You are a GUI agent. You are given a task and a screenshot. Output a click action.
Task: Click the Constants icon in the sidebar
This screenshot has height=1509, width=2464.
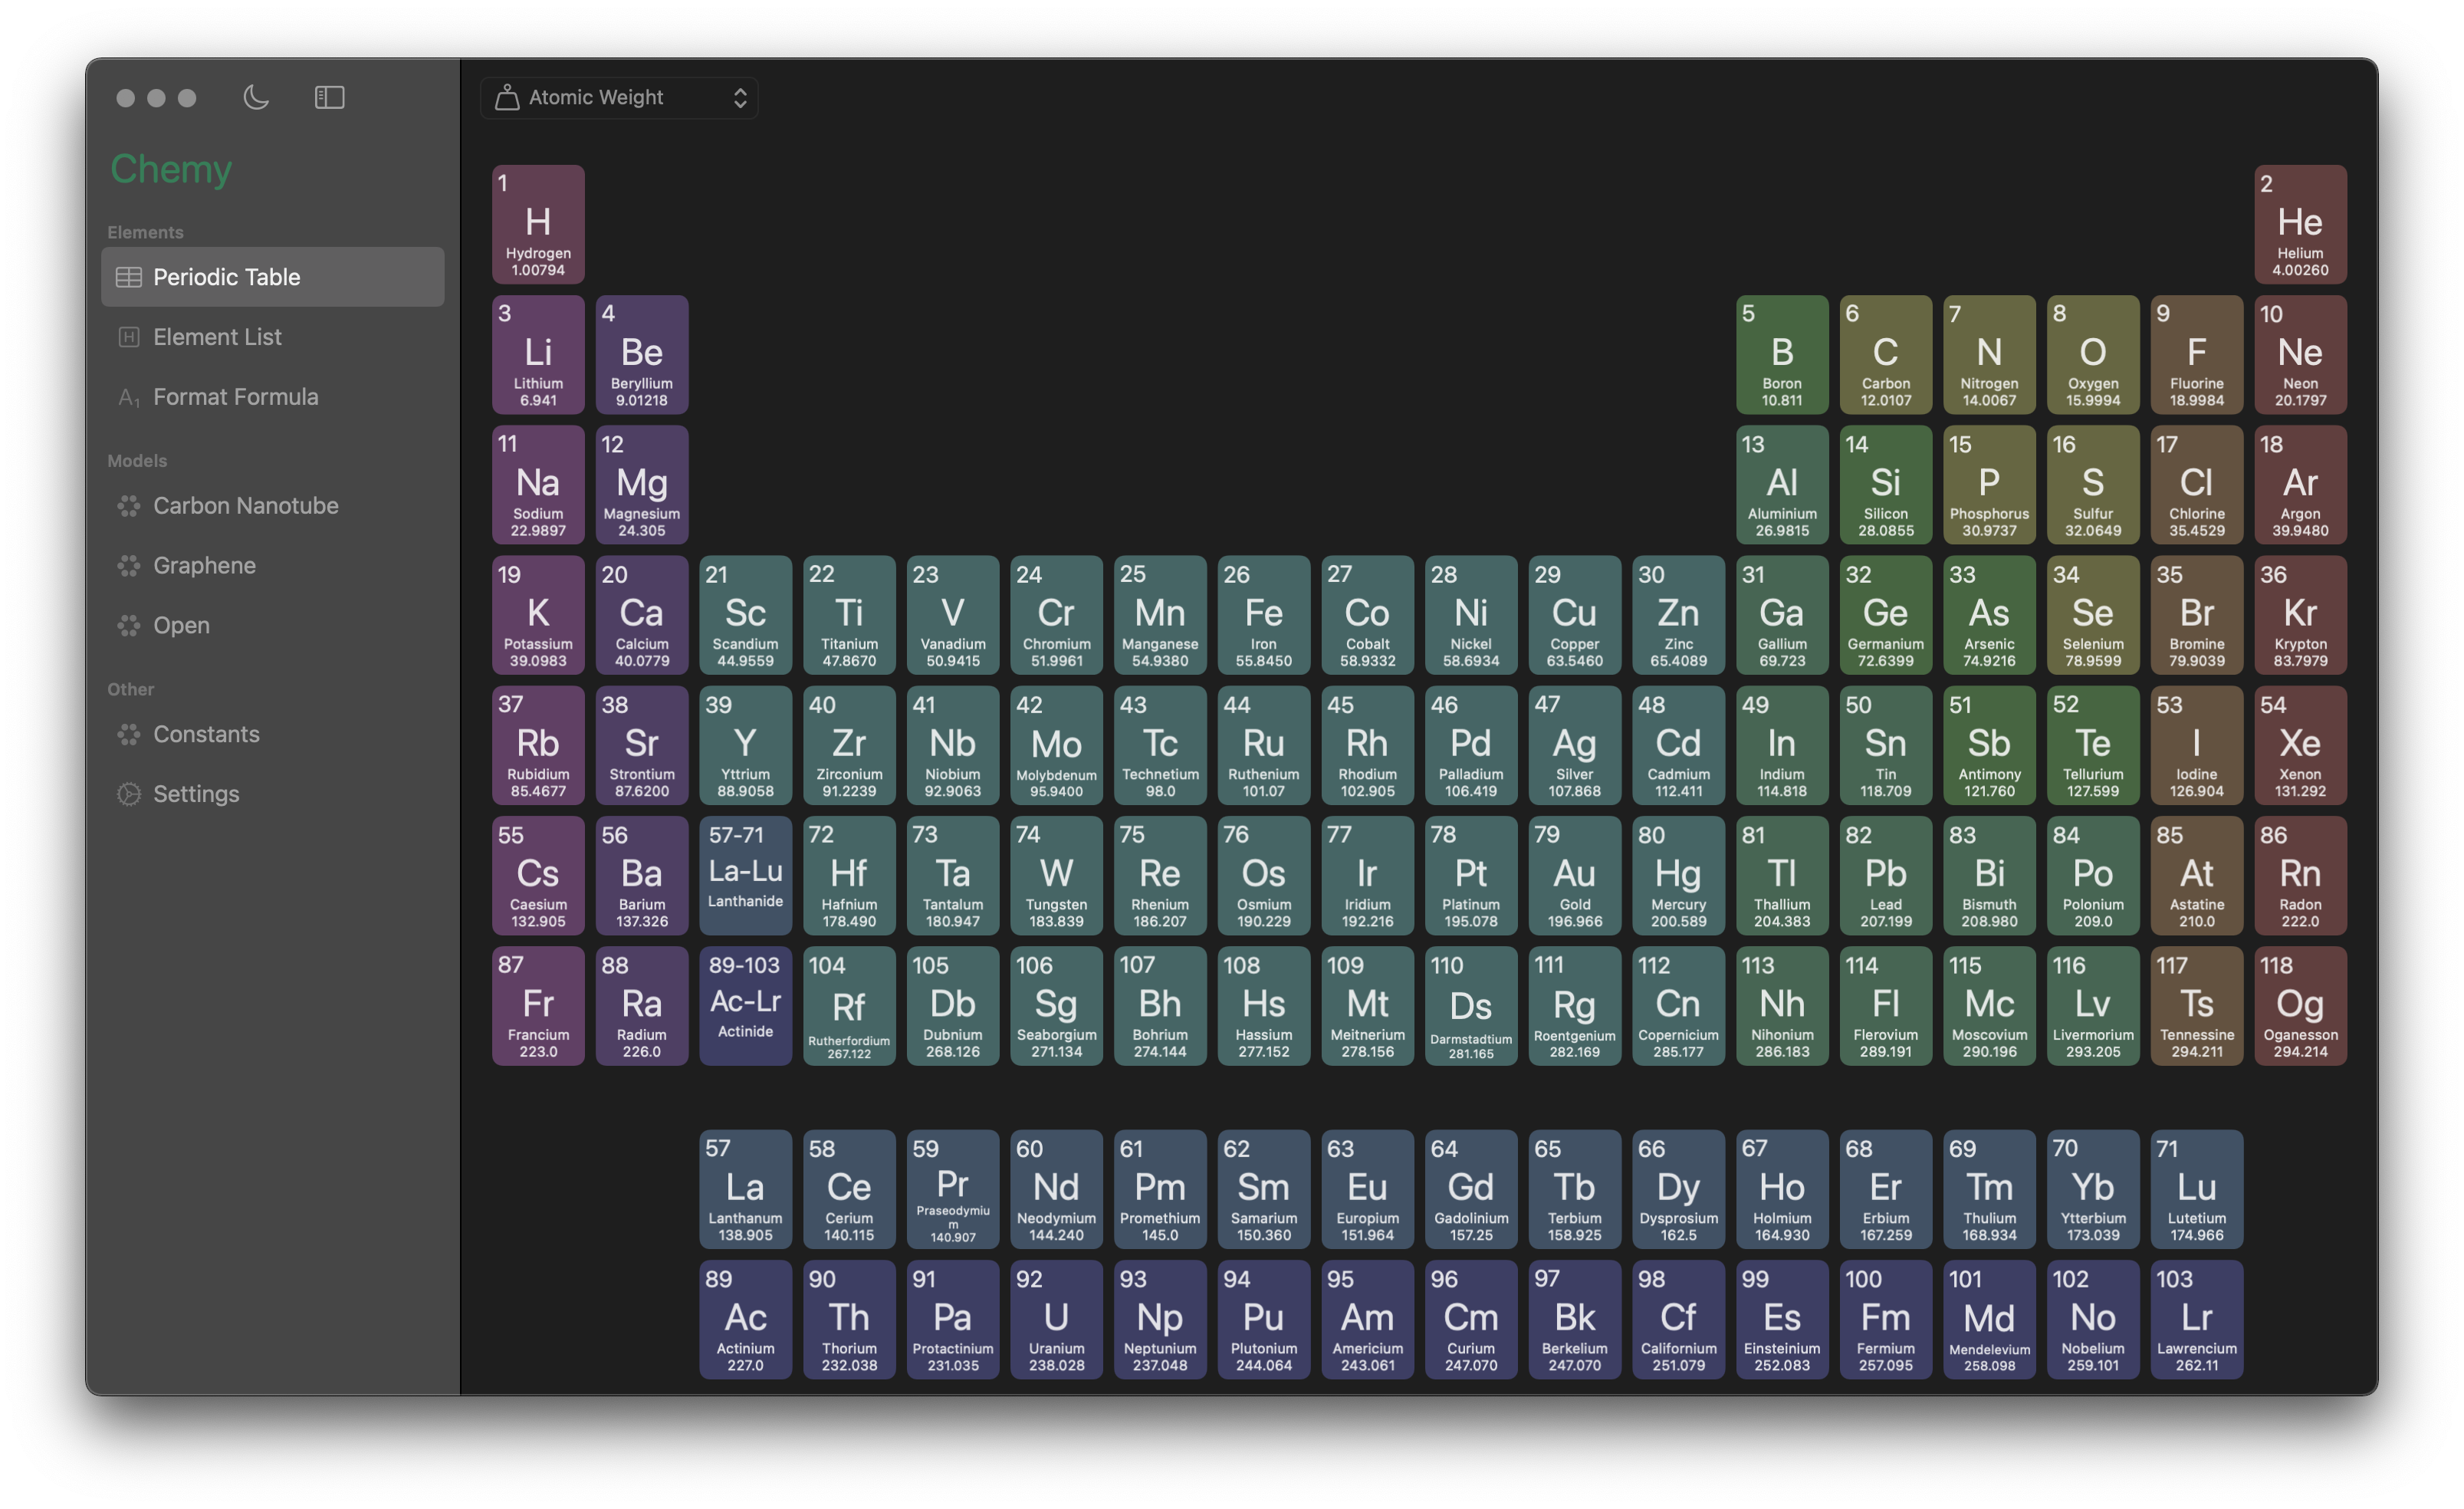pyautogui.click(x=129, y=734)
